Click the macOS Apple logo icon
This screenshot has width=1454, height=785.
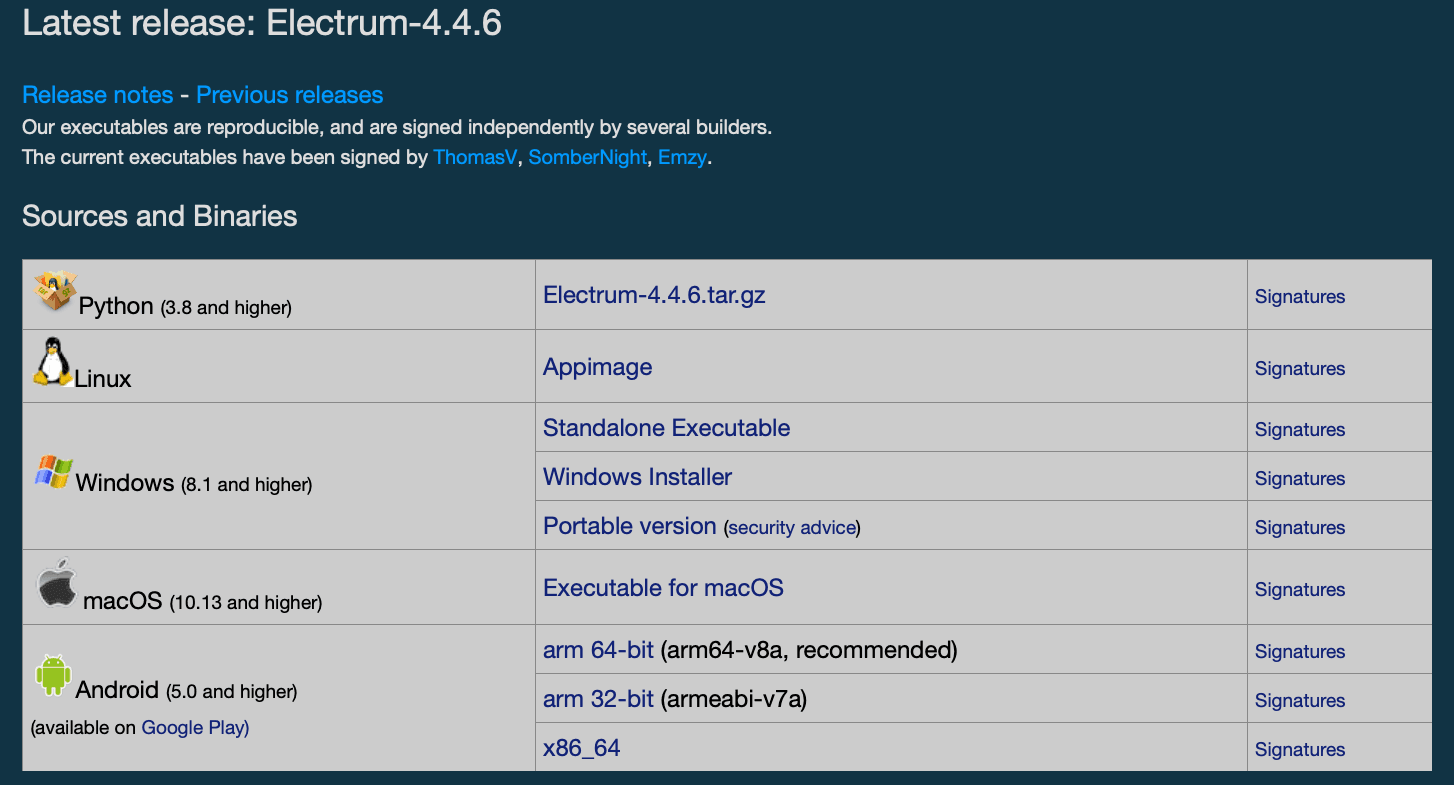(x=57, y=583)
